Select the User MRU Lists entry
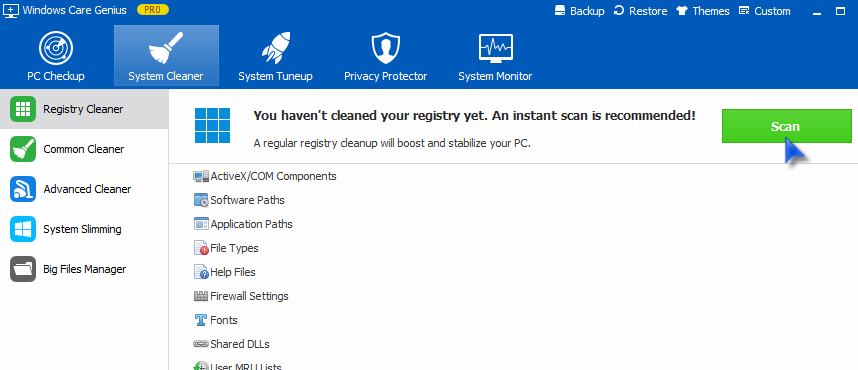This screenshot has height=370, width=858. [x=237, y=366]
